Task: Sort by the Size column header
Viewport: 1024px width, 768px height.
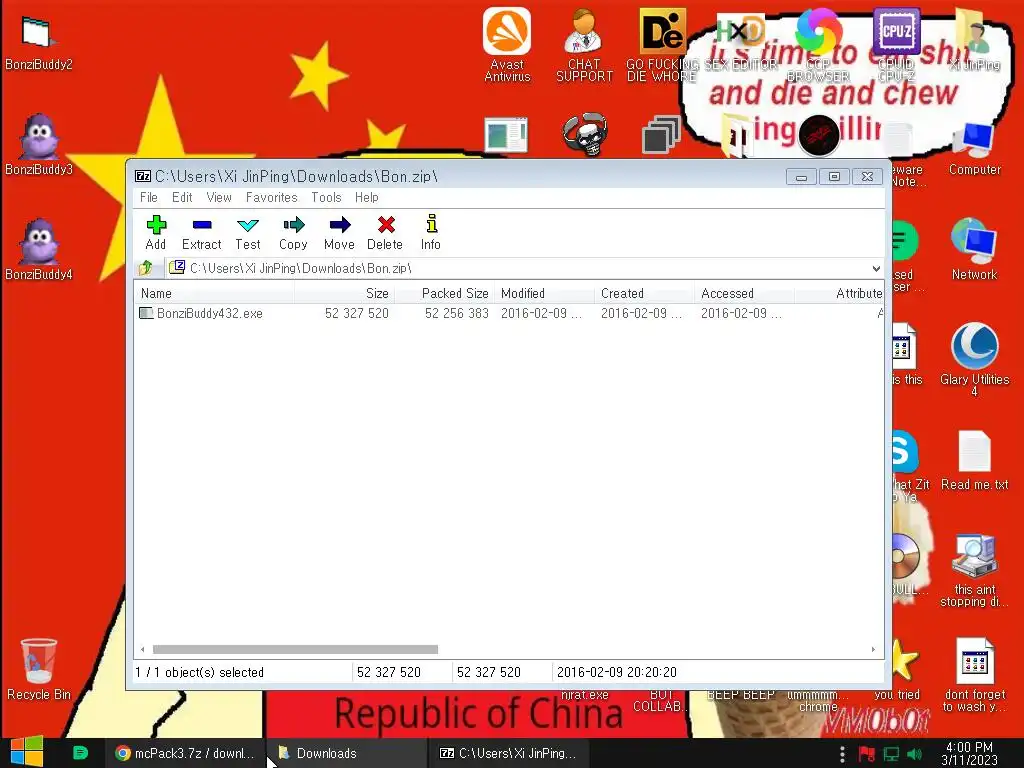Action: coord(344,293)
